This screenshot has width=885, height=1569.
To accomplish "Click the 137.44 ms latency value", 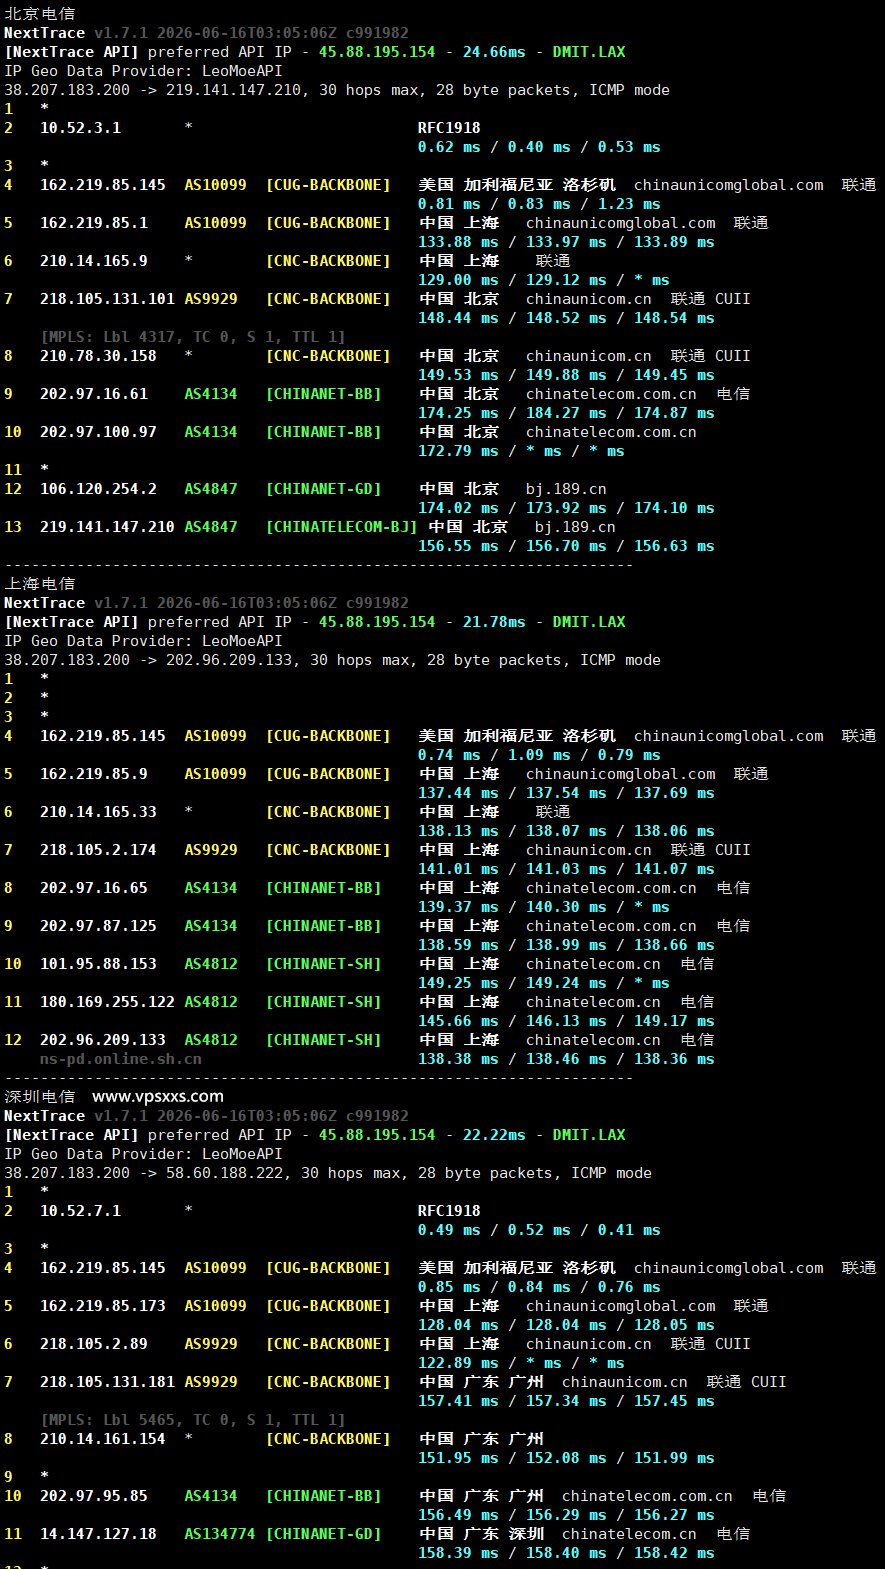I will coord(458,793).
